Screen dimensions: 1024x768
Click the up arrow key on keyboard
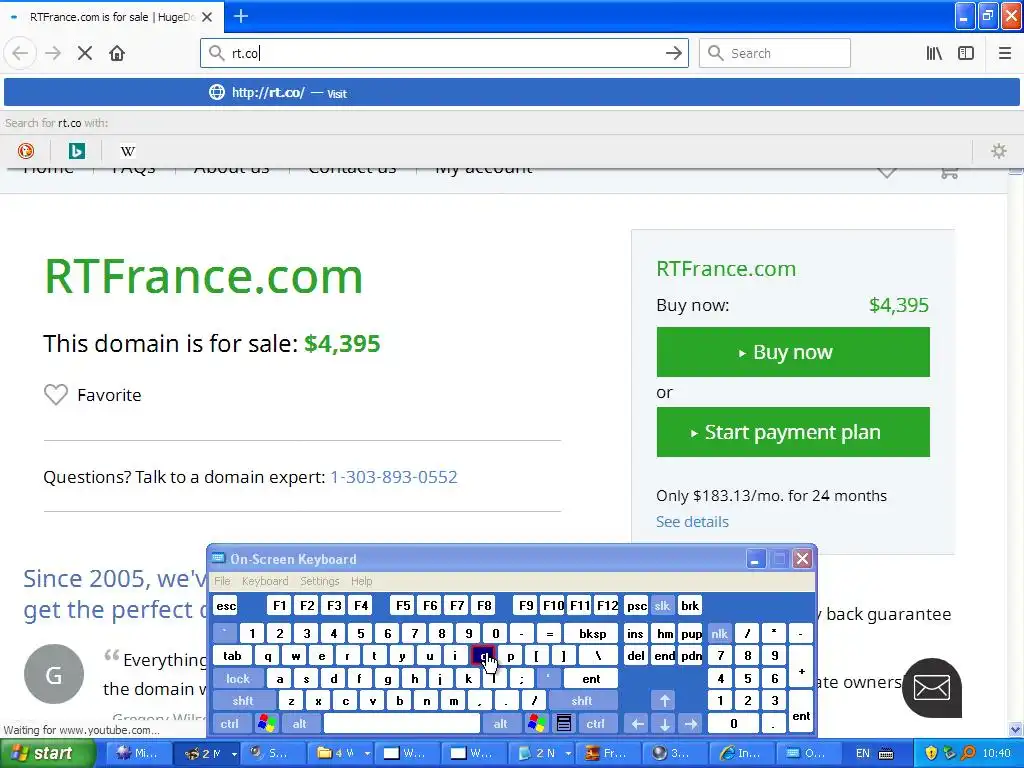[x=664, y=701]
